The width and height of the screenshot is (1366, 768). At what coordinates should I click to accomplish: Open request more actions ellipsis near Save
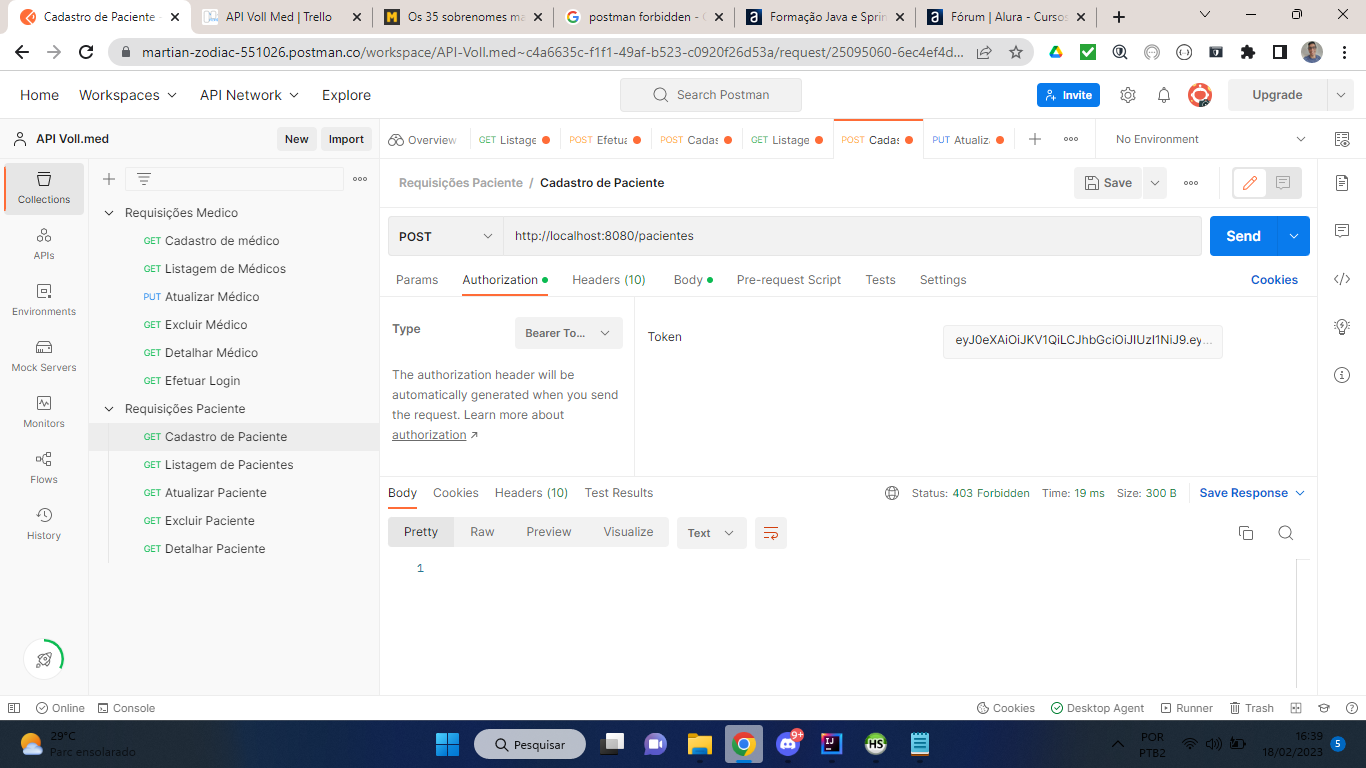(x=1191, y=183)
